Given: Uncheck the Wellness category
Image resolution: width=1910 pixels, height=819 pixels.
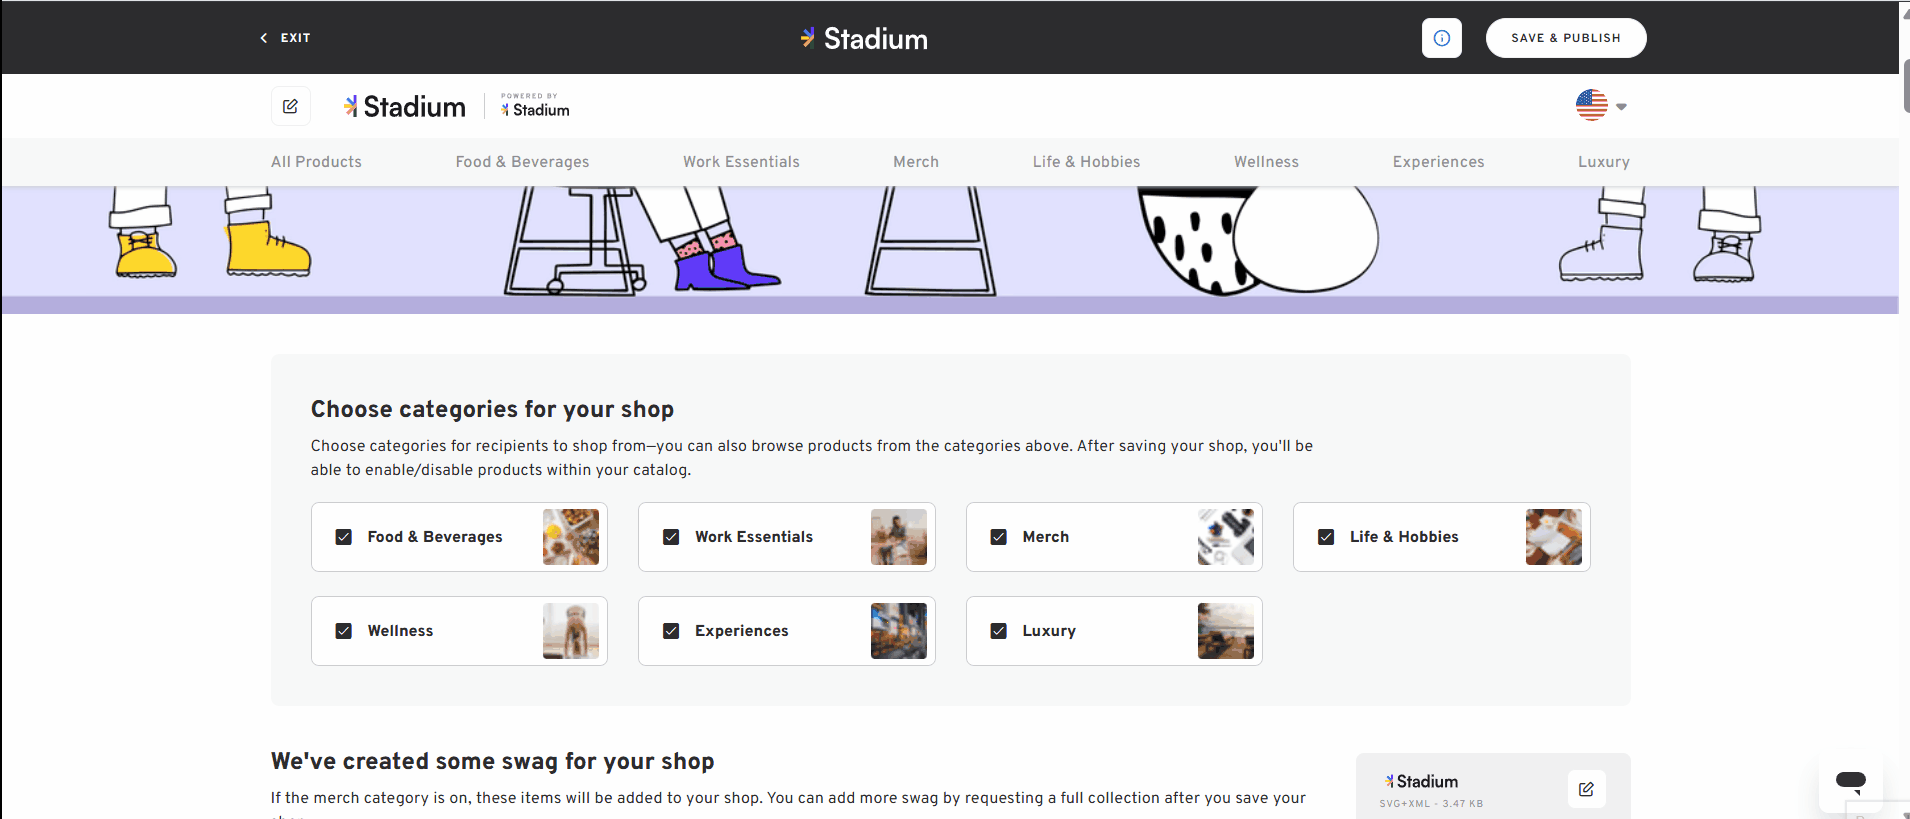Looking at the screenshot, I should (x=344, y=630).
